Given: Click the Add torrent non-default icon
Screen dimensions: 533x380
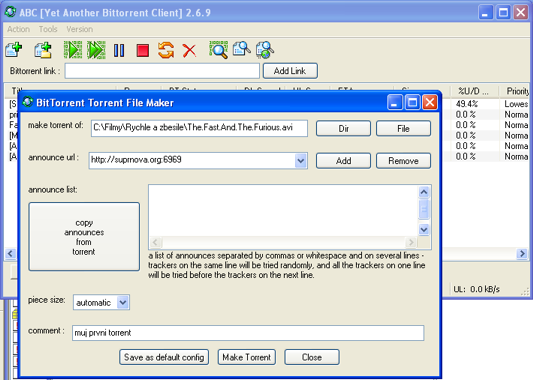Looking at the screenshot, I should click(43, 50).
